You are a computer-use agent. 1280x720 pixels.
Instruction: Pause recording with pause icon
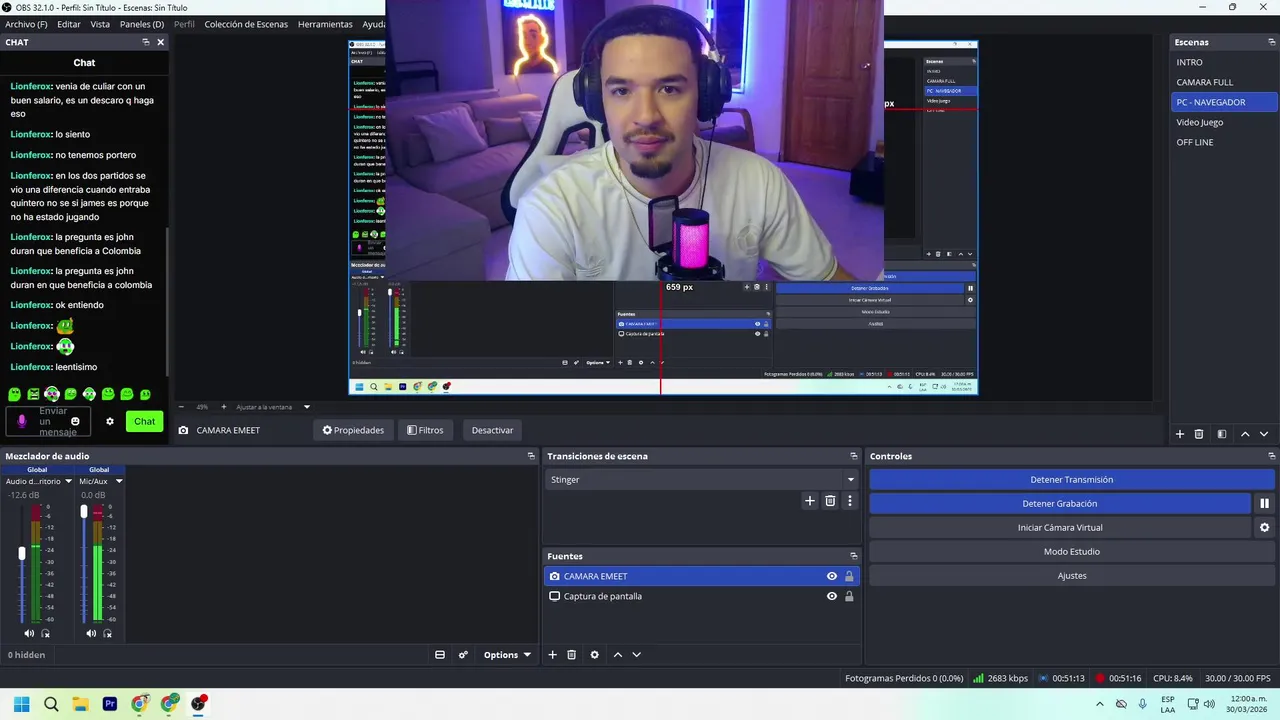click(x=1264, y=504)
